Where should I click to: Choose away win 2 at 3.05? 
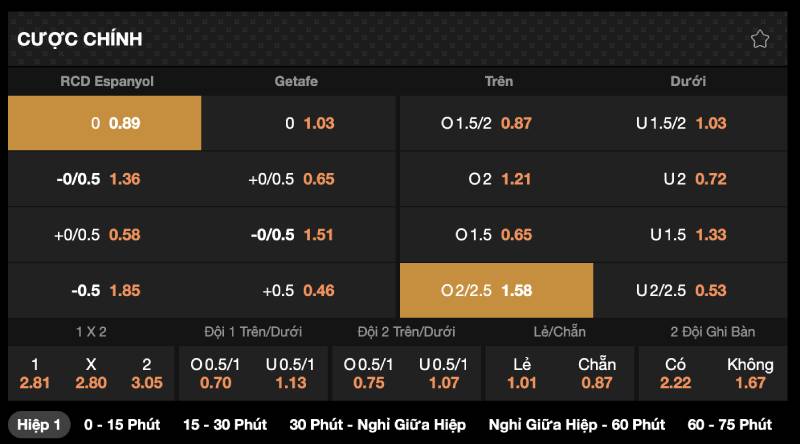pos(147,374)
